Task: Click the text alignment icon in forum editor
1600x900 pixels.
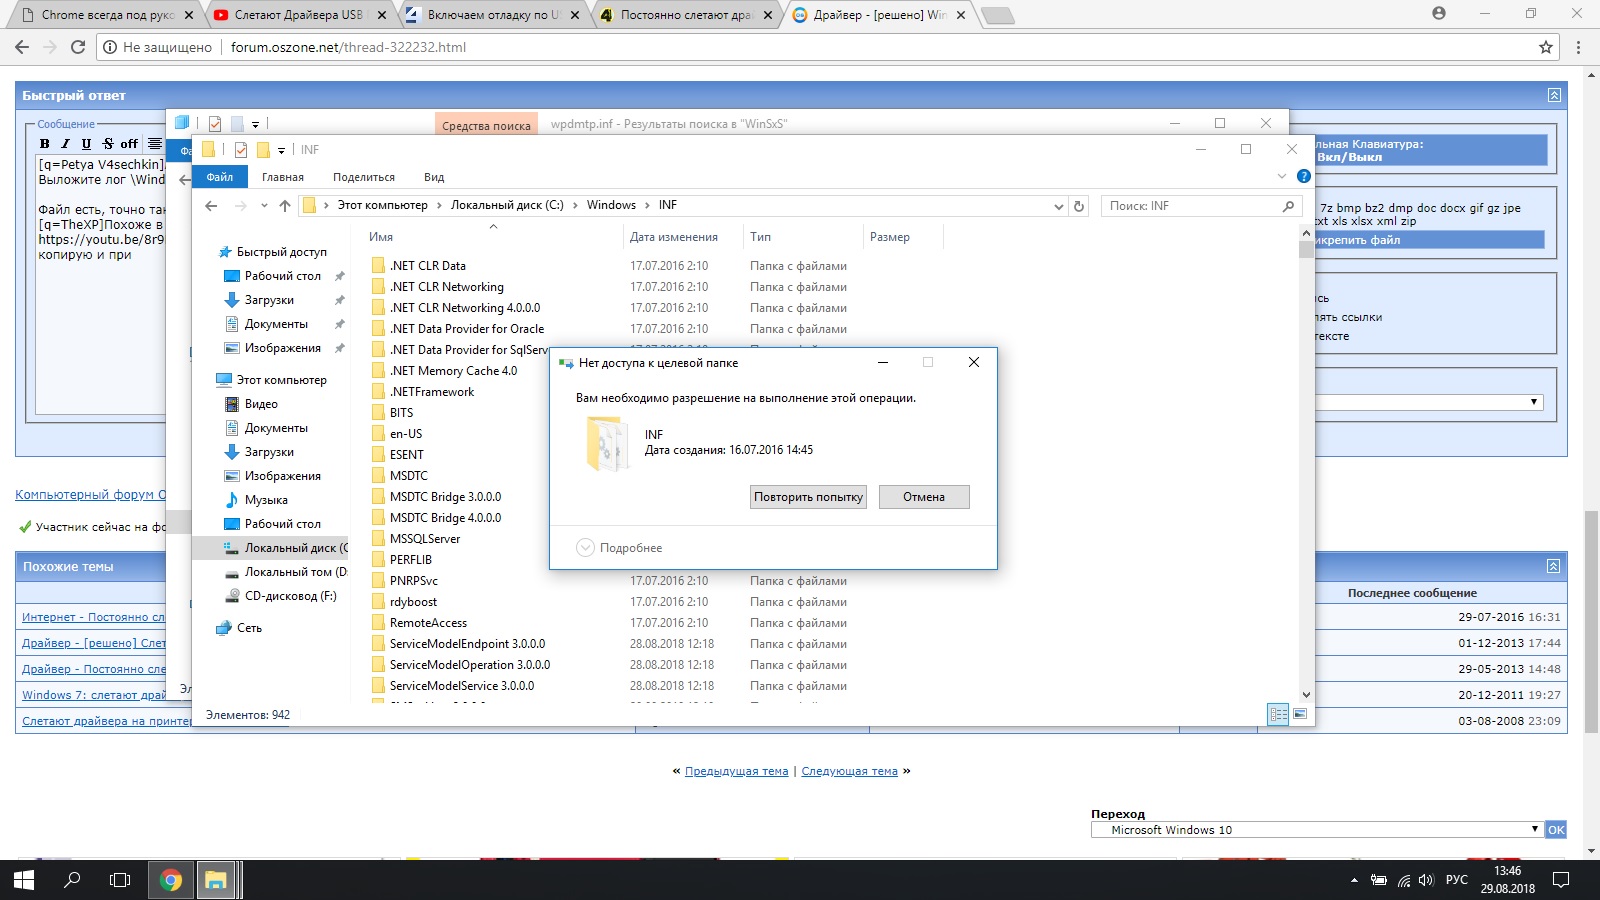Action: tap(155, 144)
